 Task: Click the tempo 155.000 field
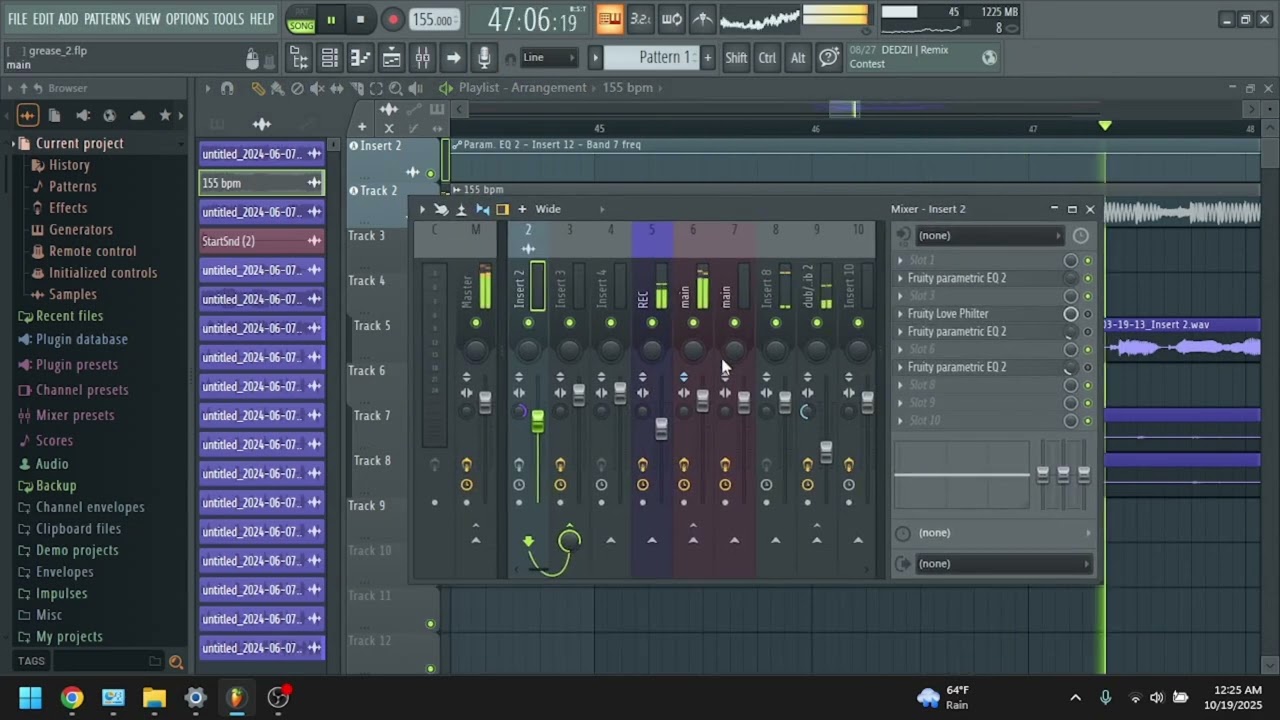tap(435, 19)
